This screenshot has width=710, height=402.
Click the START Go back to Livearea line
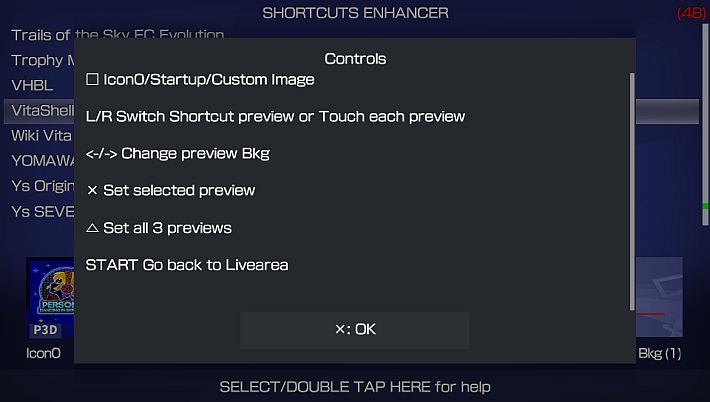click(x=187, y=265)
